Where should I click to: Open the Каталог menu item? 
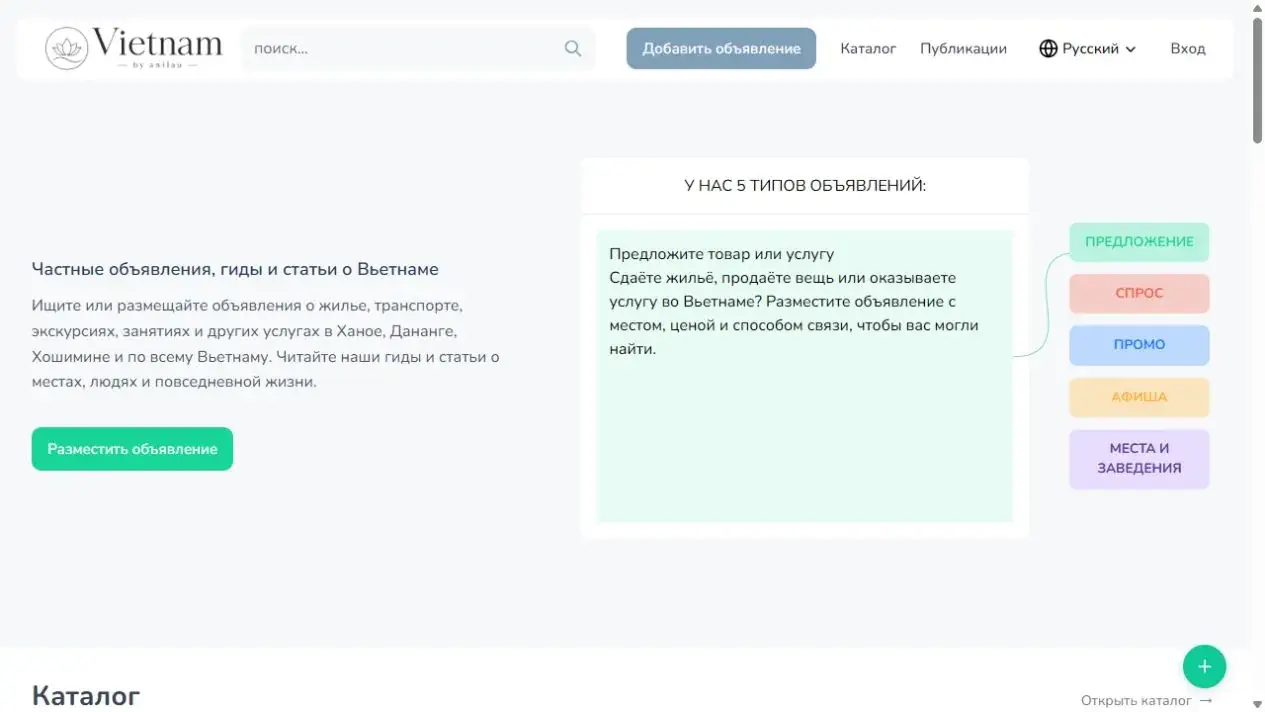coord(868,48)
